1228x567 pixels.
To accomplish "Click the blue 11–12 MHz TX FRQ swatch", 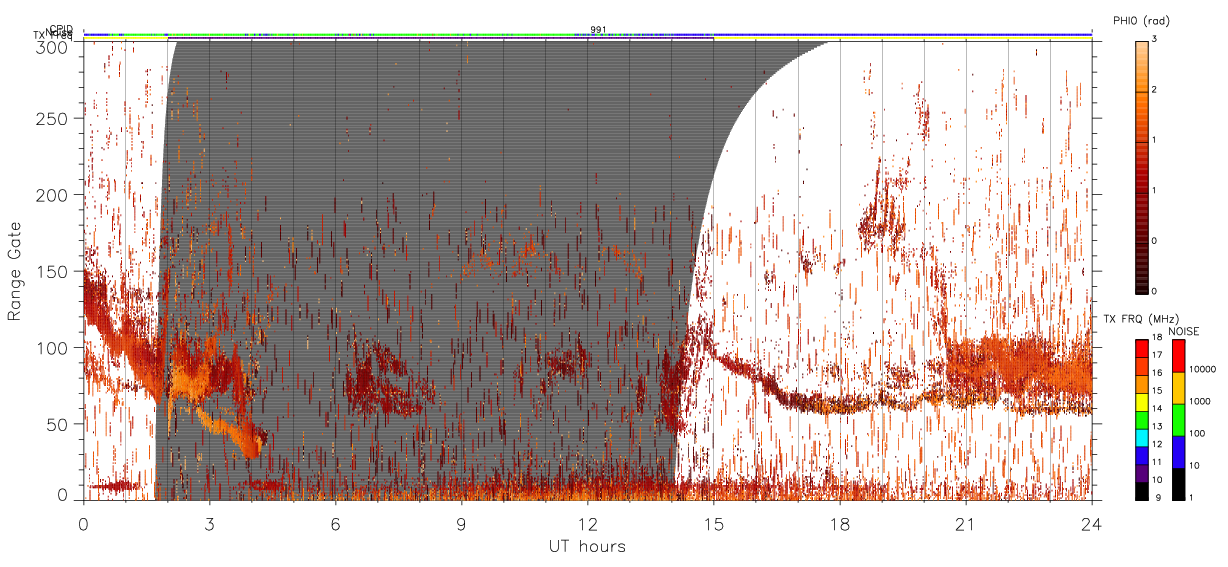I will 1141,454.
